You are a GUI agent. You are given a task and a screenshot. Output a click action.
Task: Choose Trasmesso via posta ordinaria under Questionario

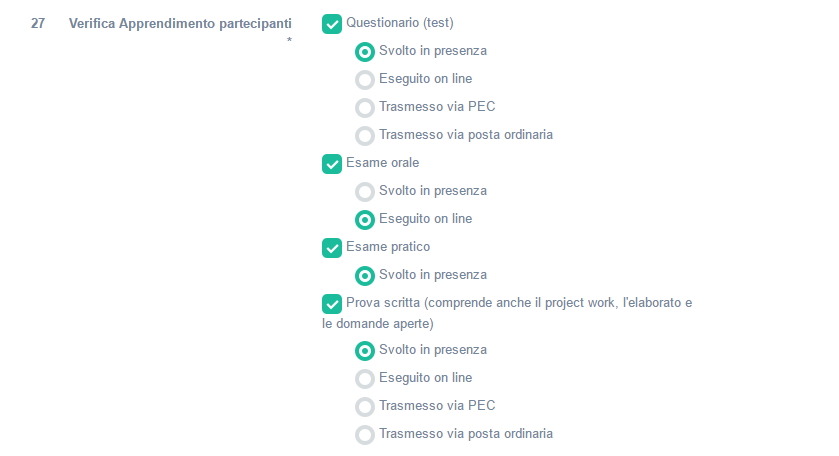[365, 136]
